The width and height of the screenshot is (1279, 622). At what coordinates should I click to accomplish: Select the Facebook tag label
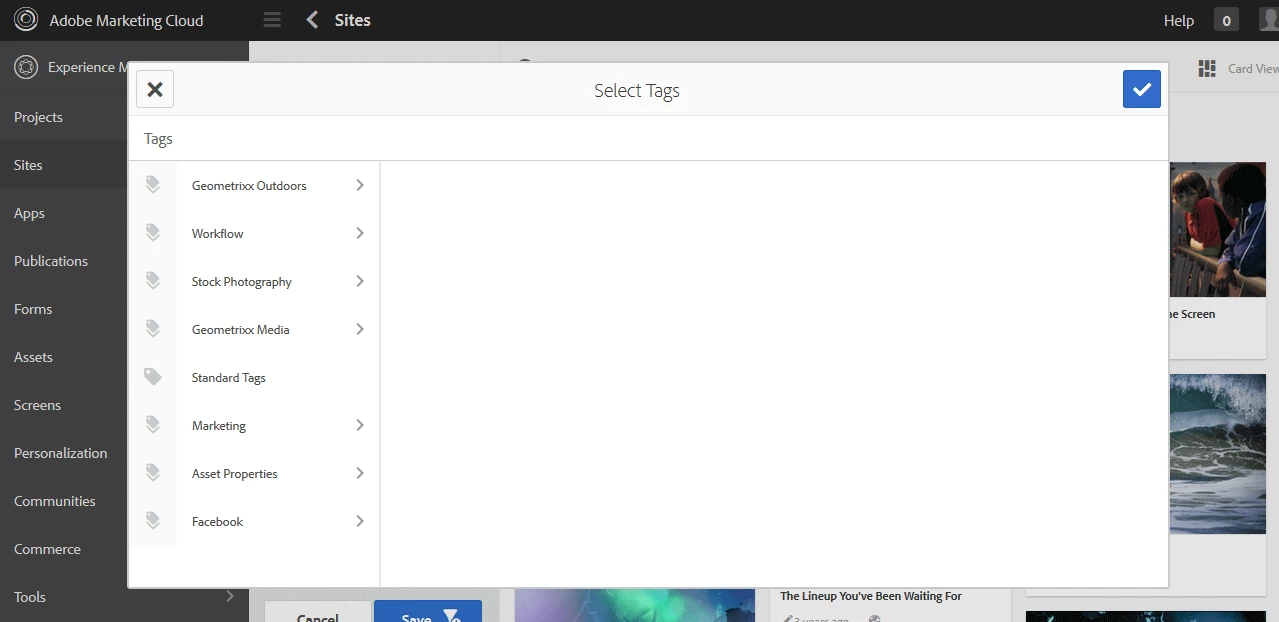coord(218,522)
